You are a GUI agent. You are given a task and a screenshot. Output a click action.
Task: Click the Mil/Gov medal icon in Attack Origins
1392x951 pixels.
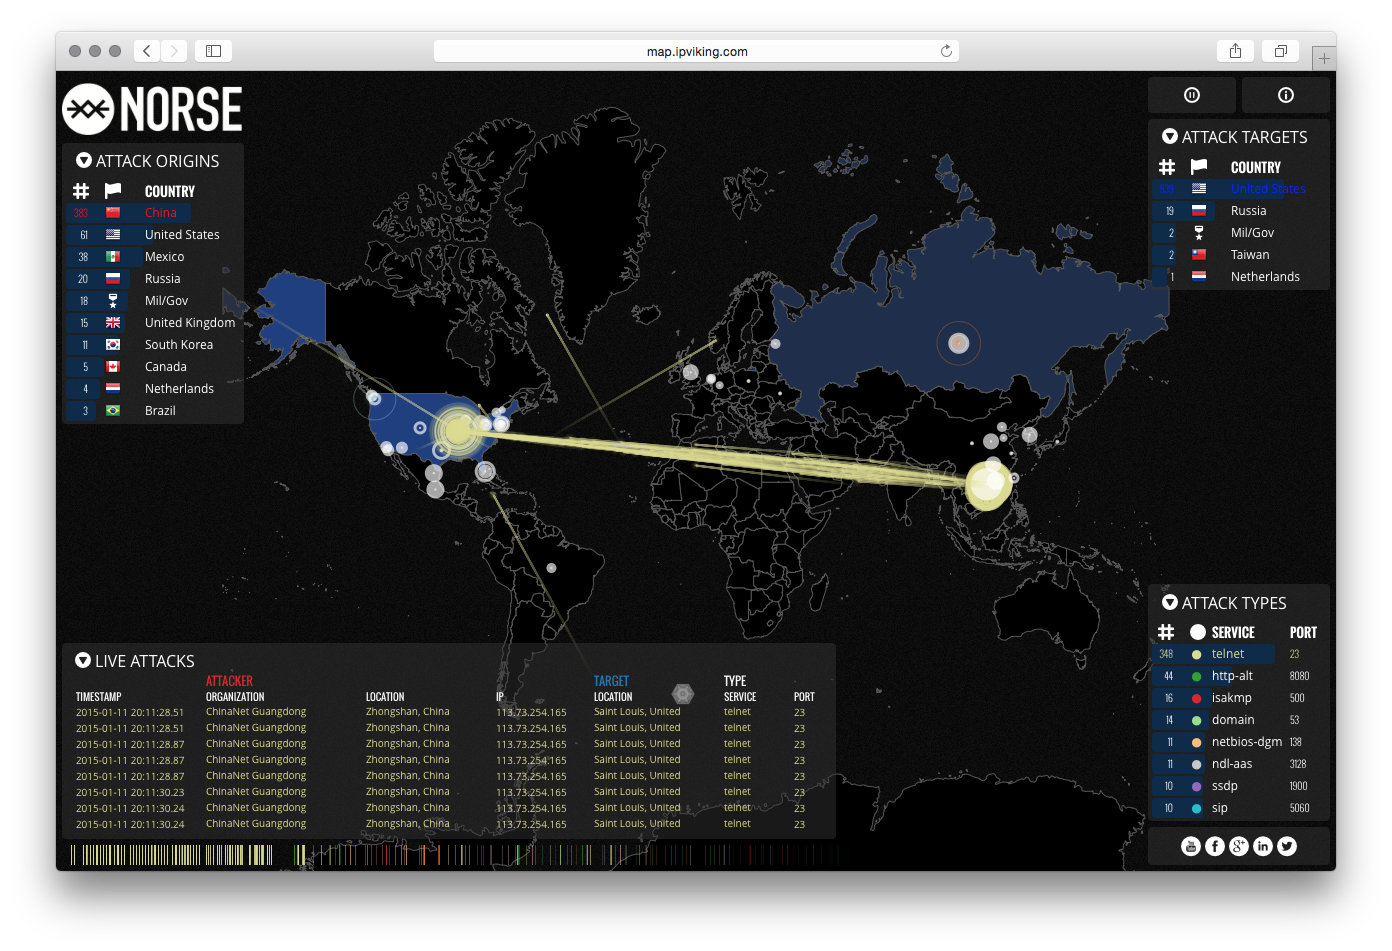click(112, 300)
